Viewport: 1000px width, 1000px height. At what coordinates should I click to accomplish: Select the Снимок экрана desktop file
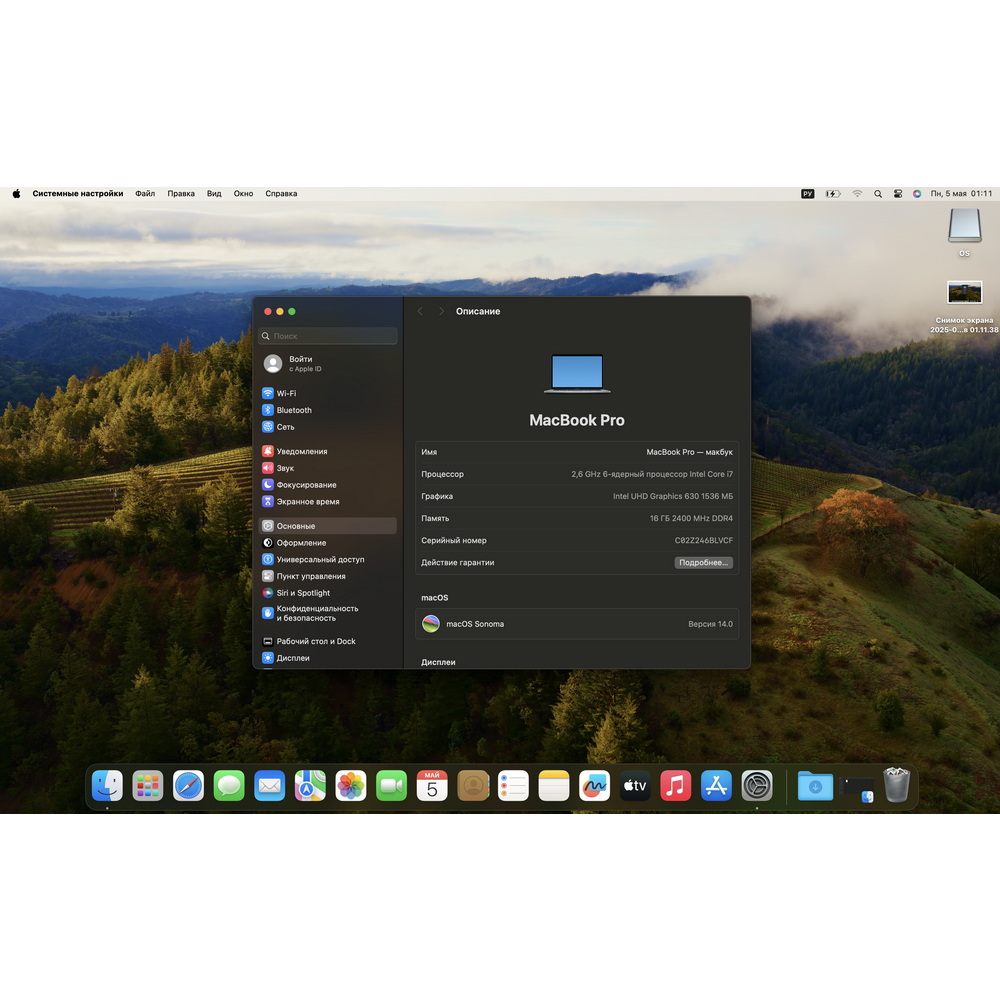(x=964, y=307)
